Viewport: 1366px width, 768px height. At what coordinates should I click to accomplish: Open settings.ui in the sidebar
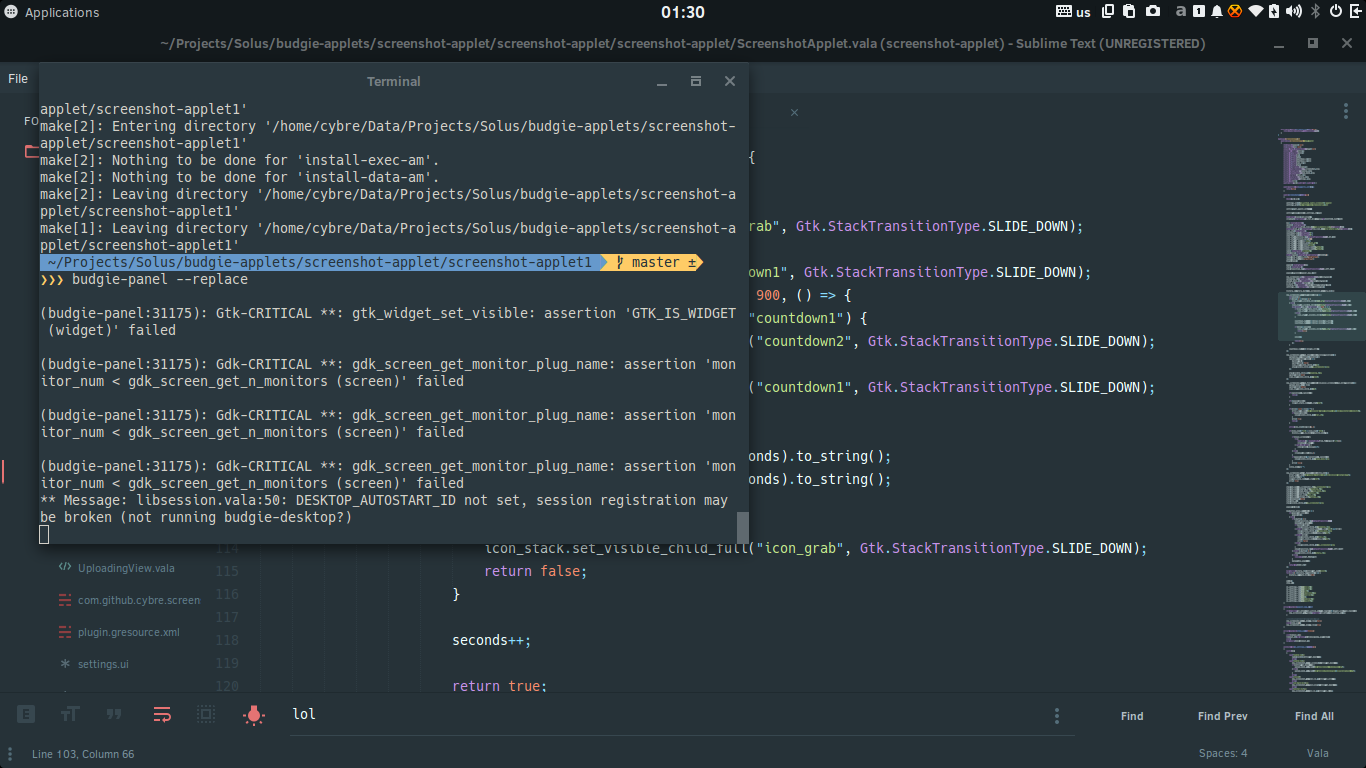click(103, 664)
